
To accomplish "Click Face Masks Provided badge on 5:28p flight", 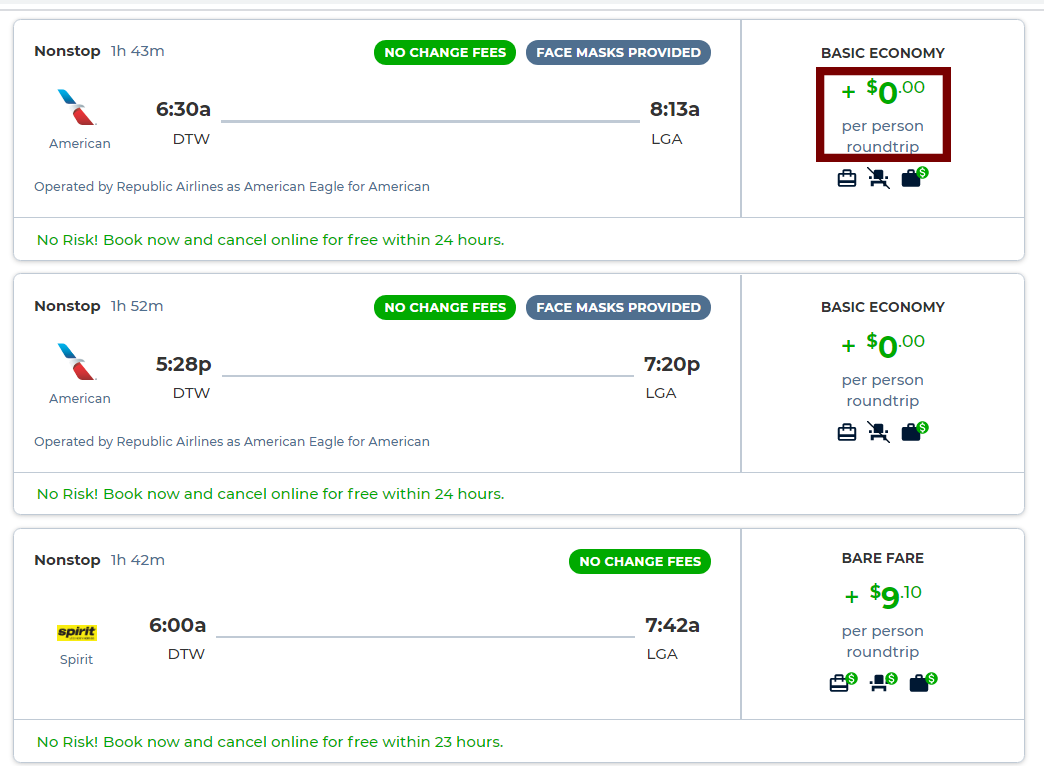I will click(x=618, y=308).
